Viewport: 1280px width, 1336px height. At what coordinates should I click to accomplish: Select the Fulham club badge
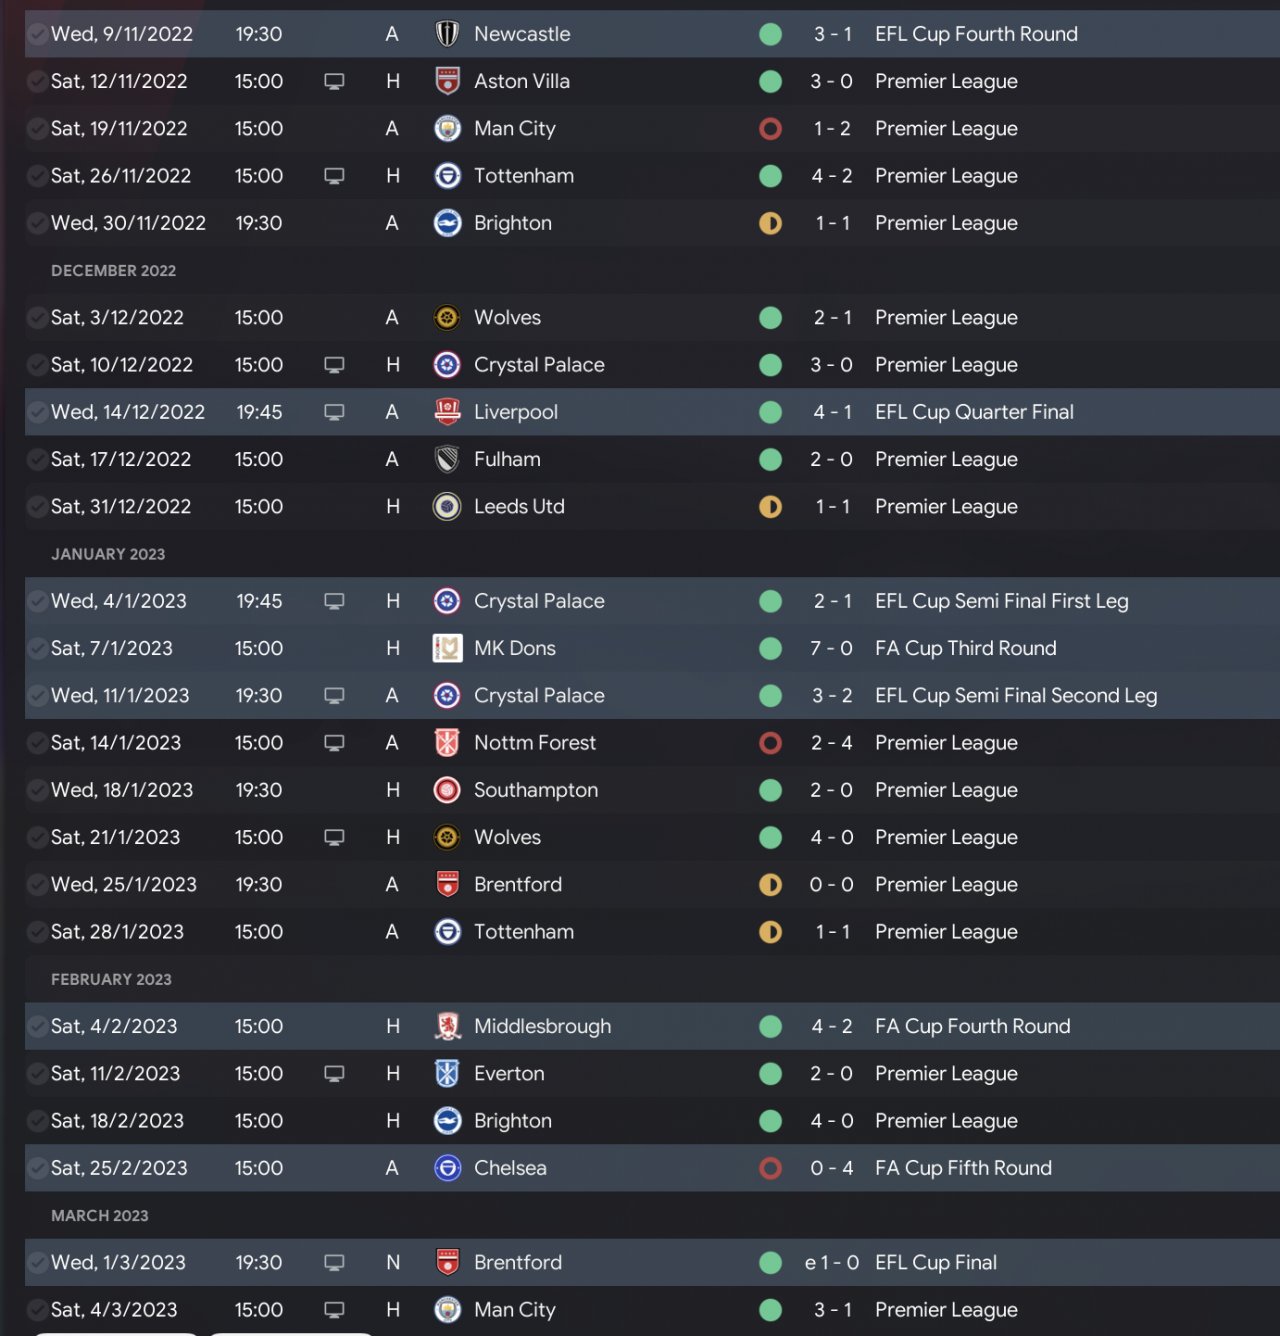pos(447,459)
